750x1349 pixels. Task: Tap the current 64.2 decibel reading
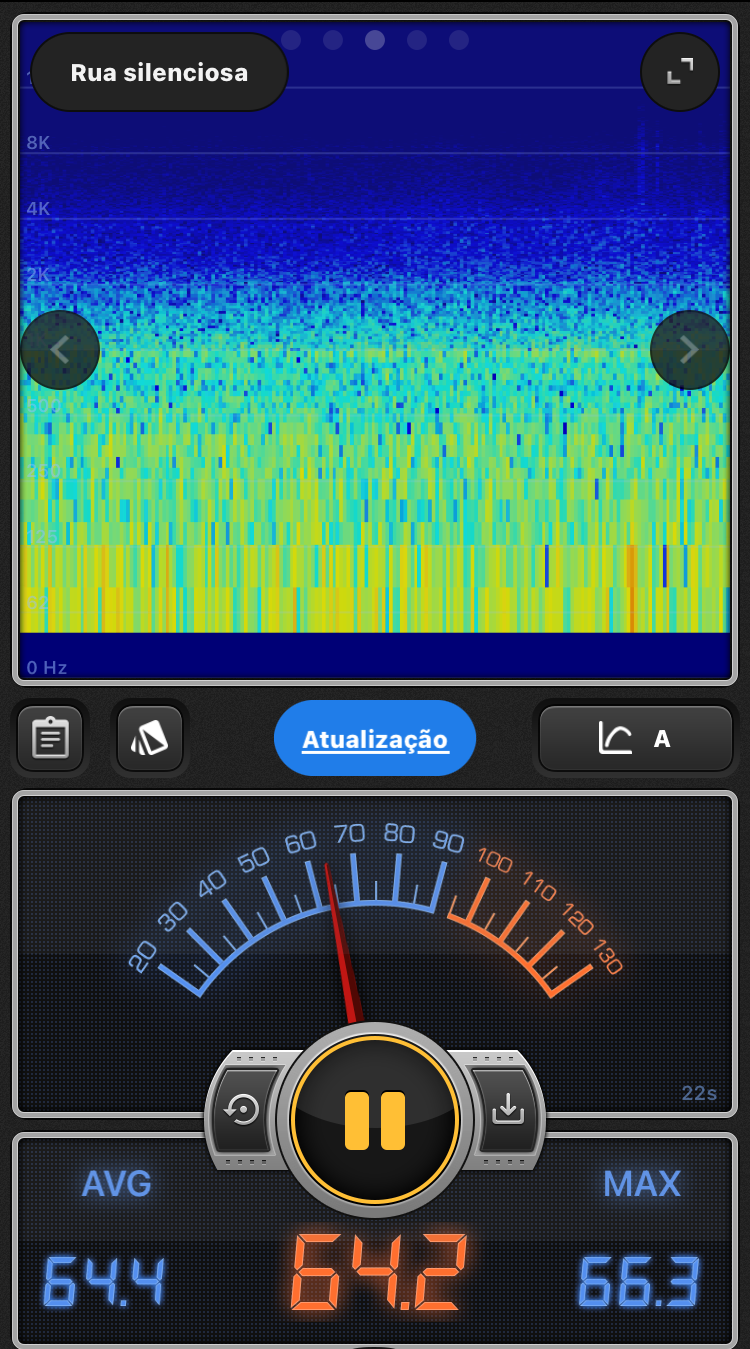(378, 1274)
